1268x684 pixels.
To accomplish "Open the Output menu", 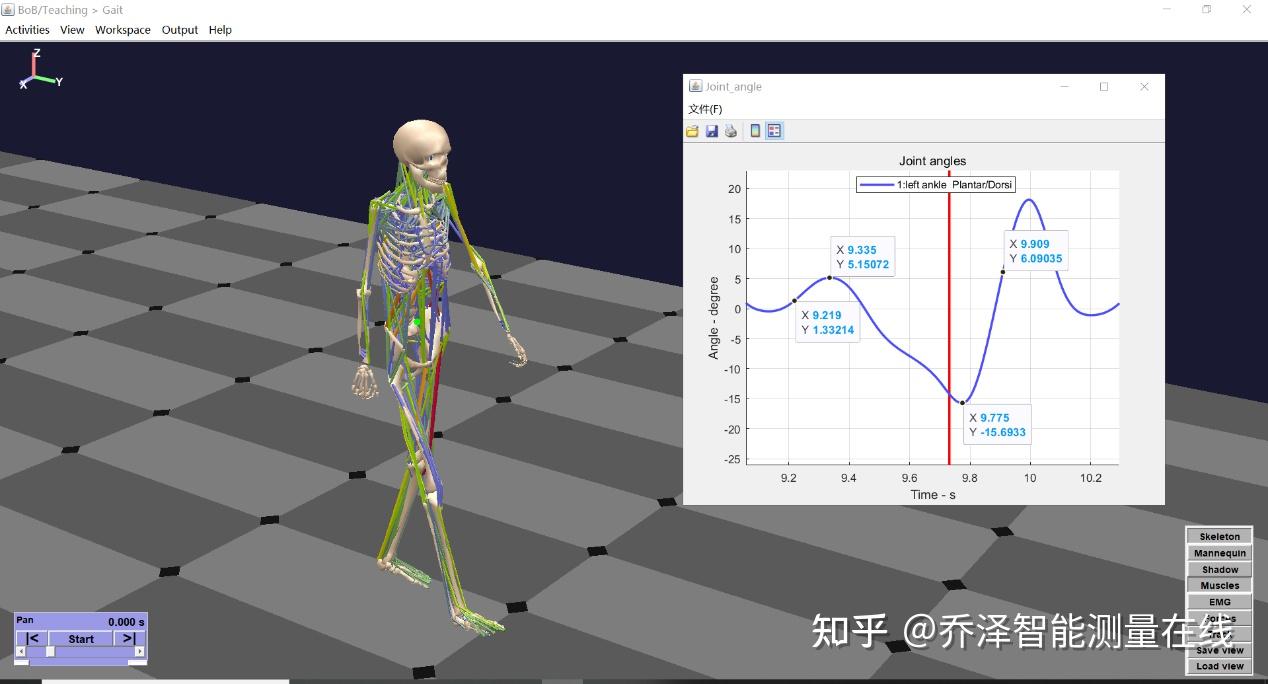I will (x=179, y=29).
